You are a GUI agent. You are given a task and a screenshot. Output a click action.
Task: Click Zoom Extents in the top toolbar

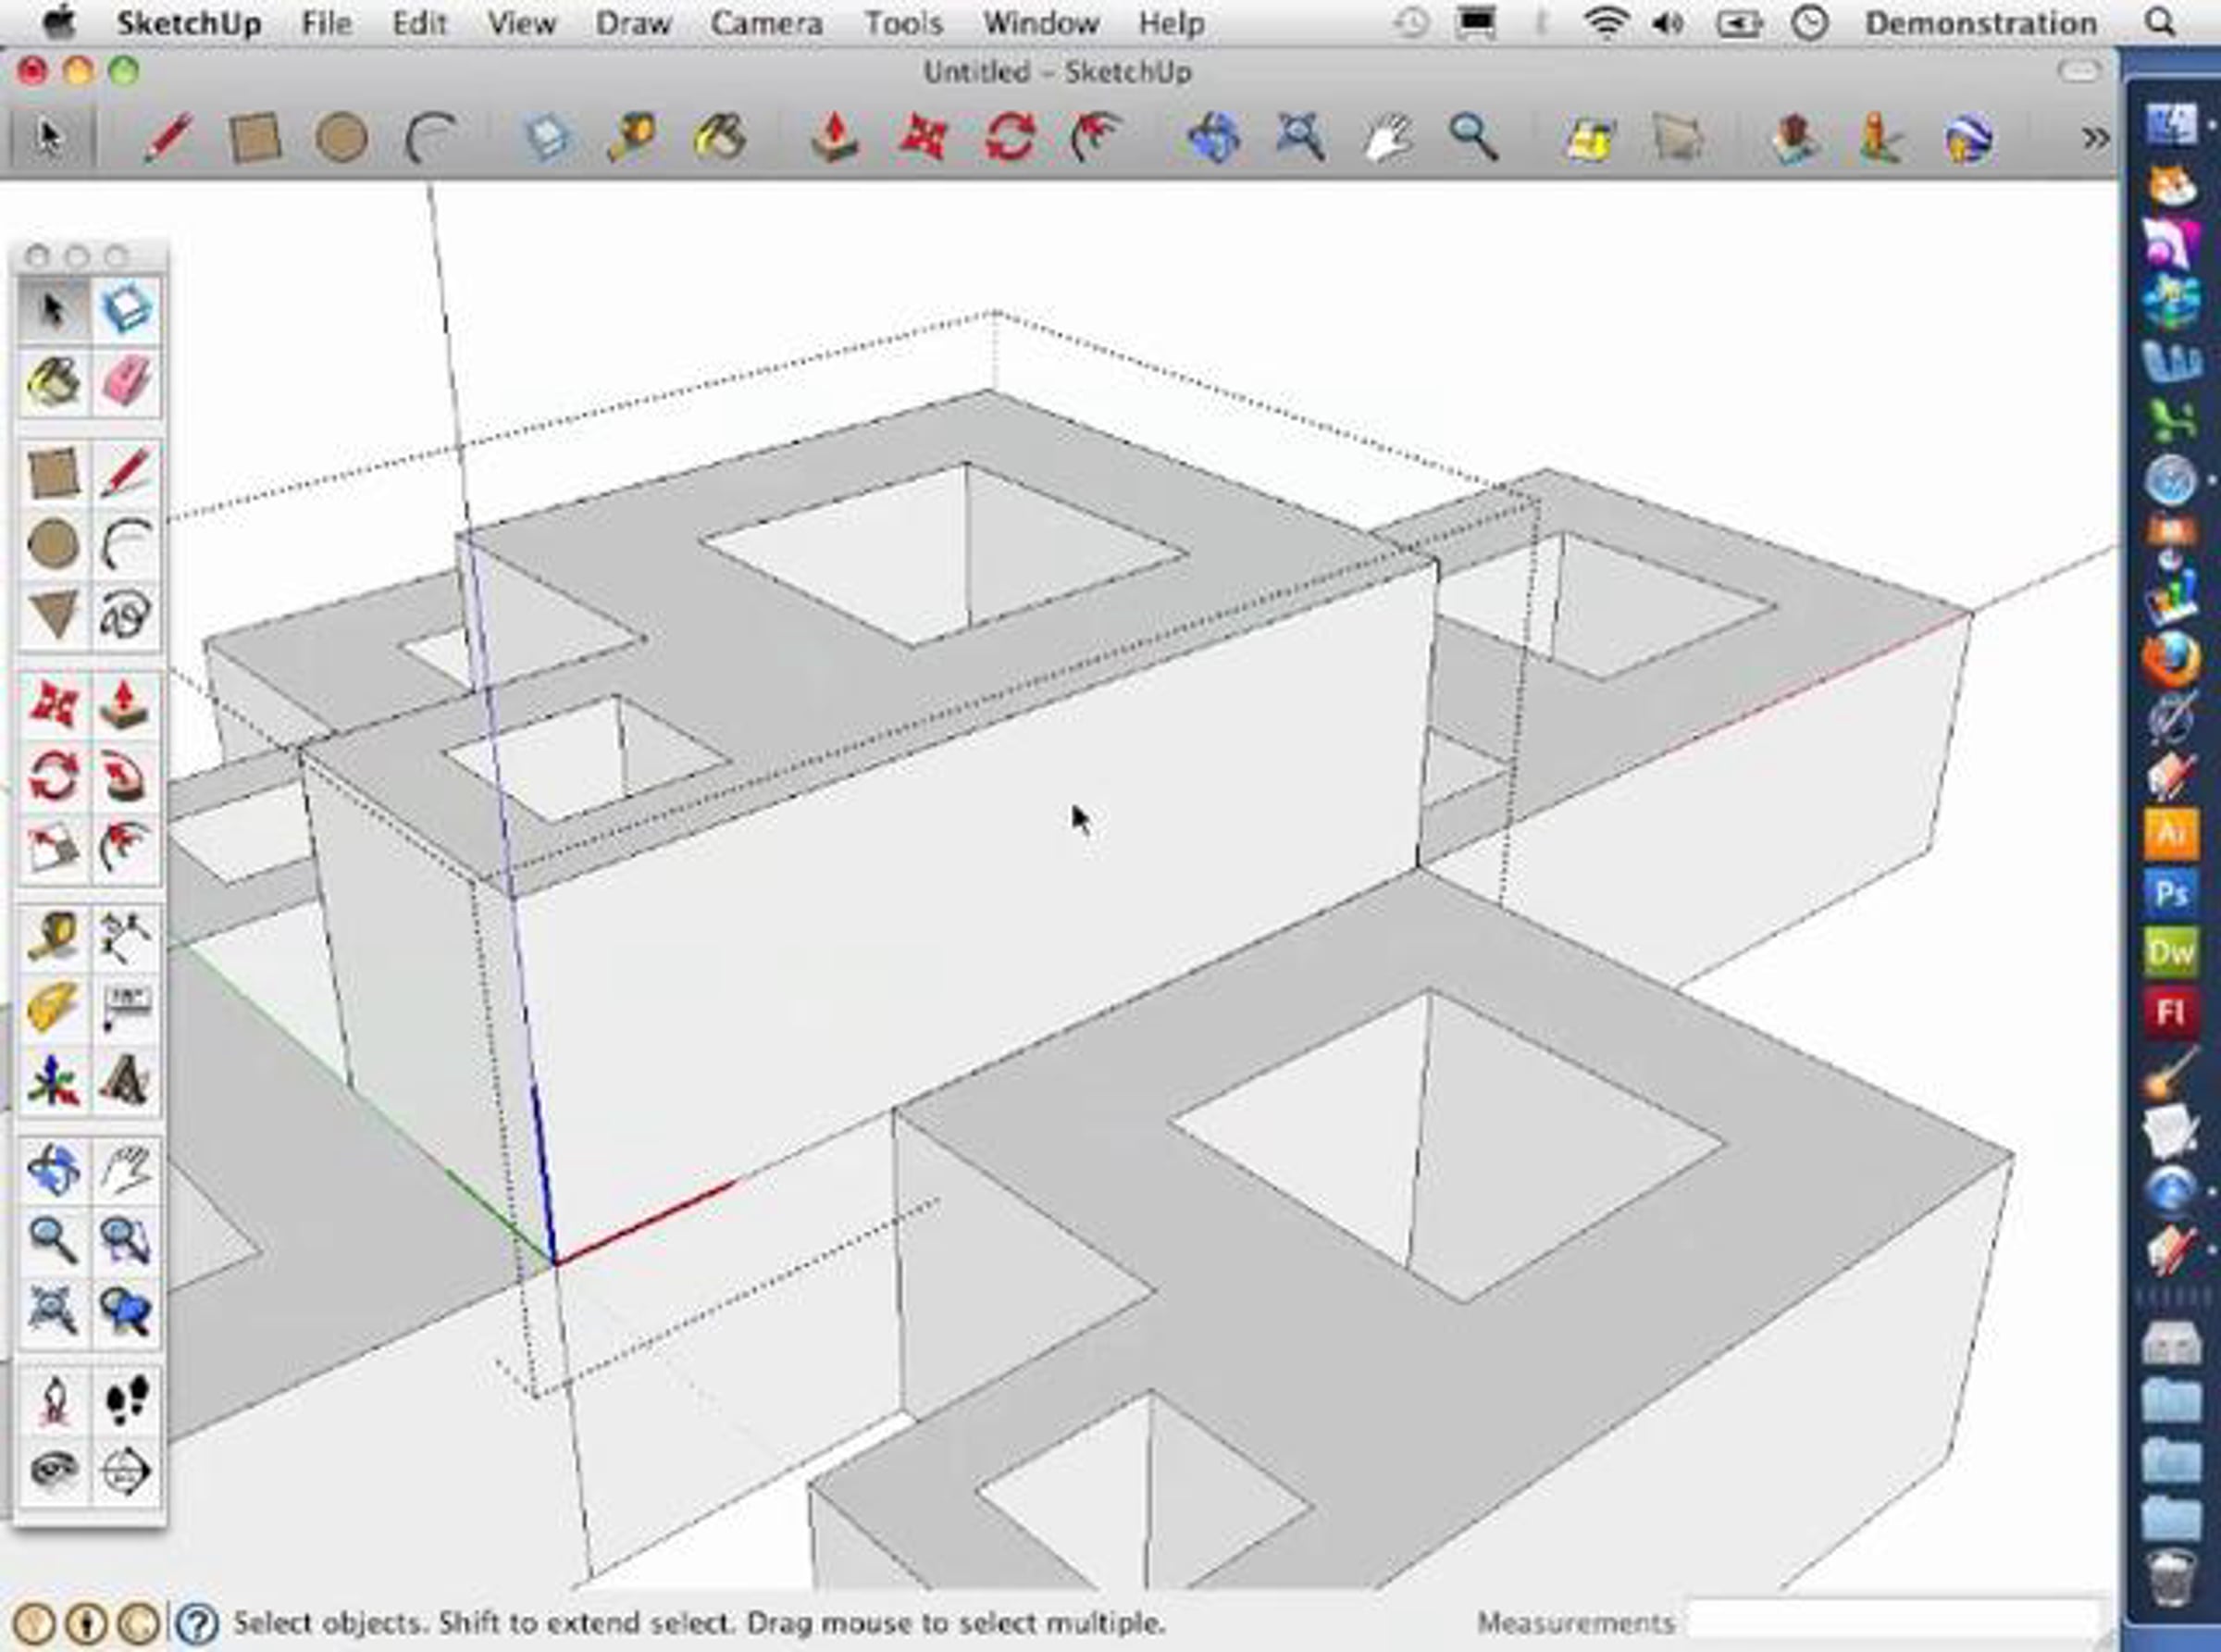(1300, 137)
